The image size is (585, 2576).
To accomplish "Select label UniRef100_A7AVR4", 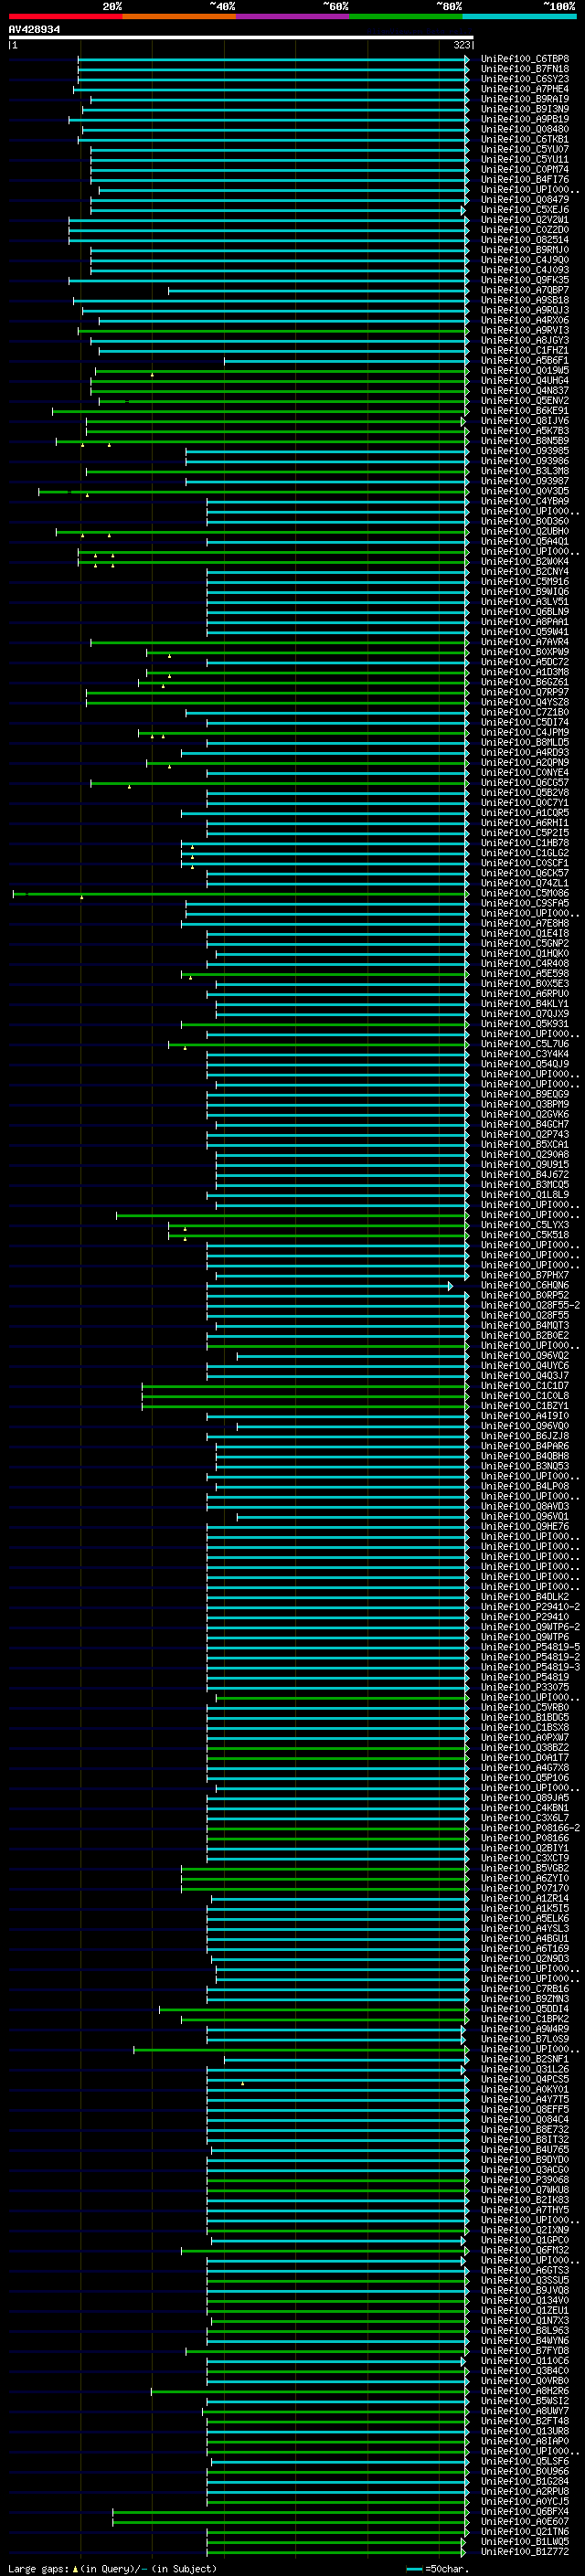I will point(525,642).
